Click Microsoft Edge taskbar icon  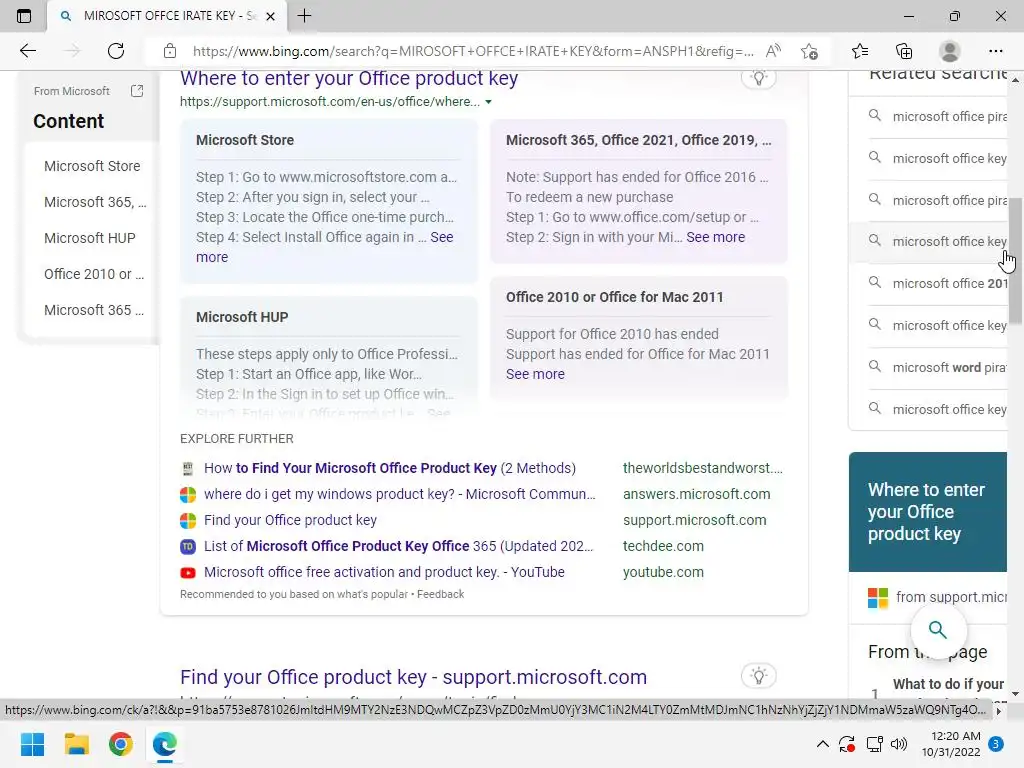tap(165, 744)
